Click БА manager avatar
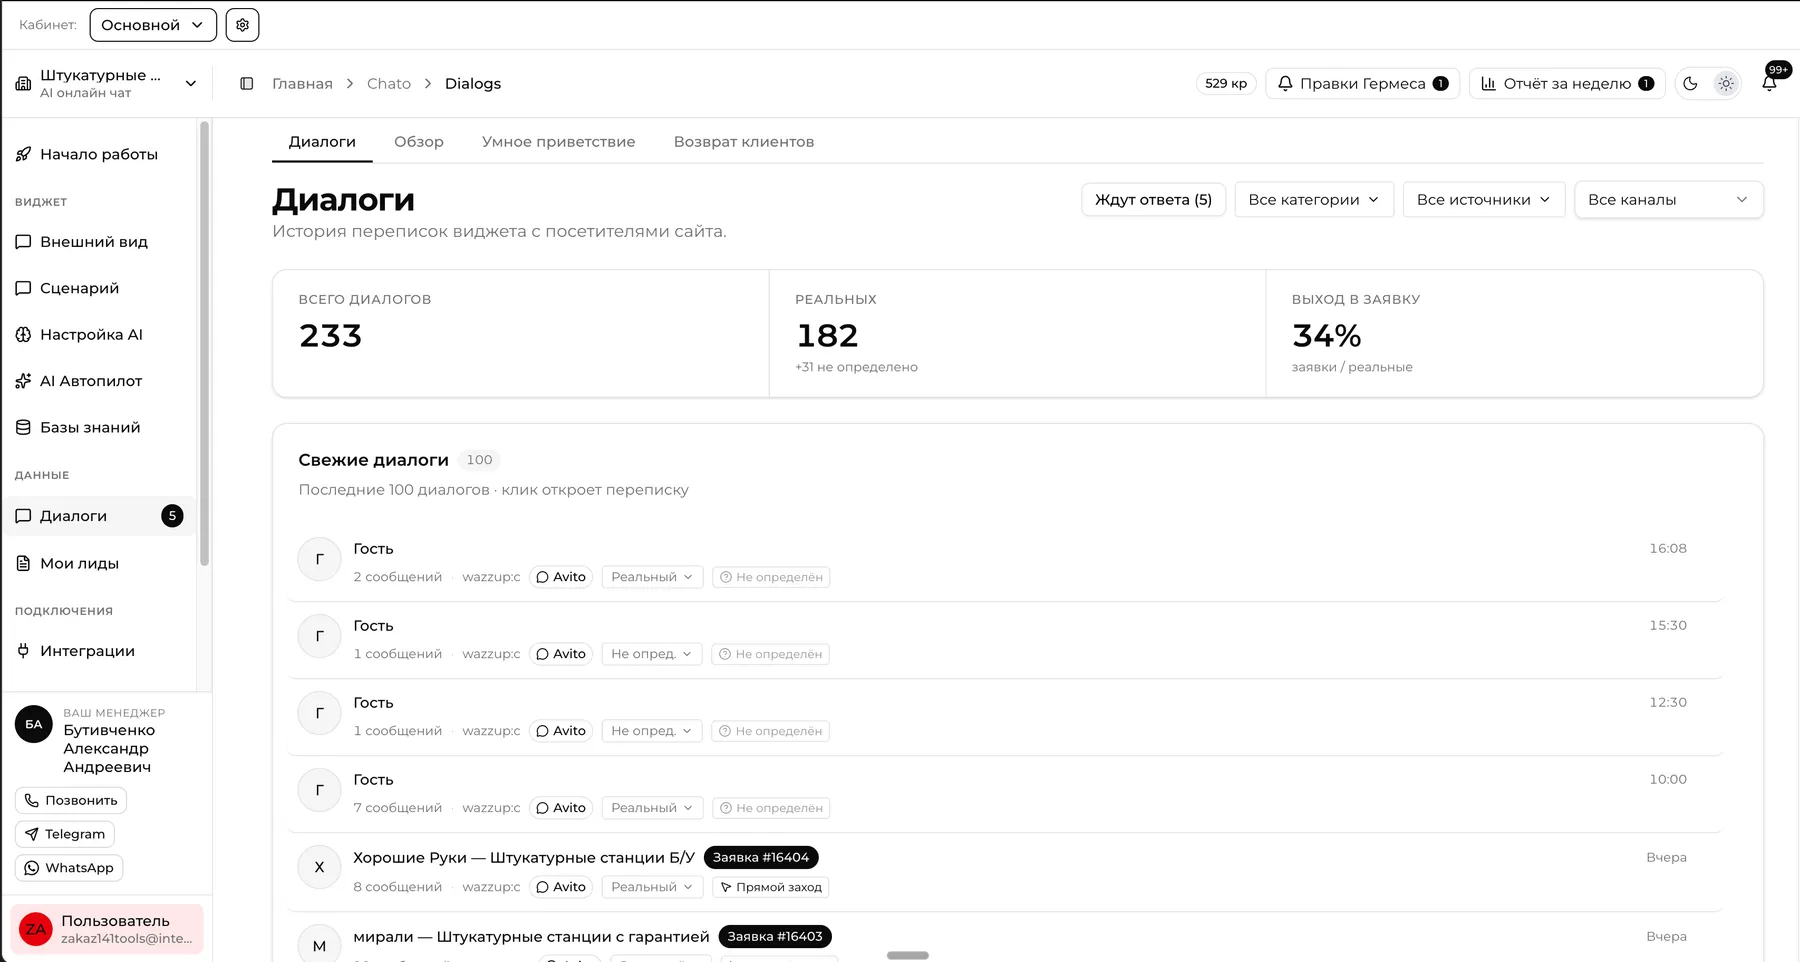 (34, 724)
